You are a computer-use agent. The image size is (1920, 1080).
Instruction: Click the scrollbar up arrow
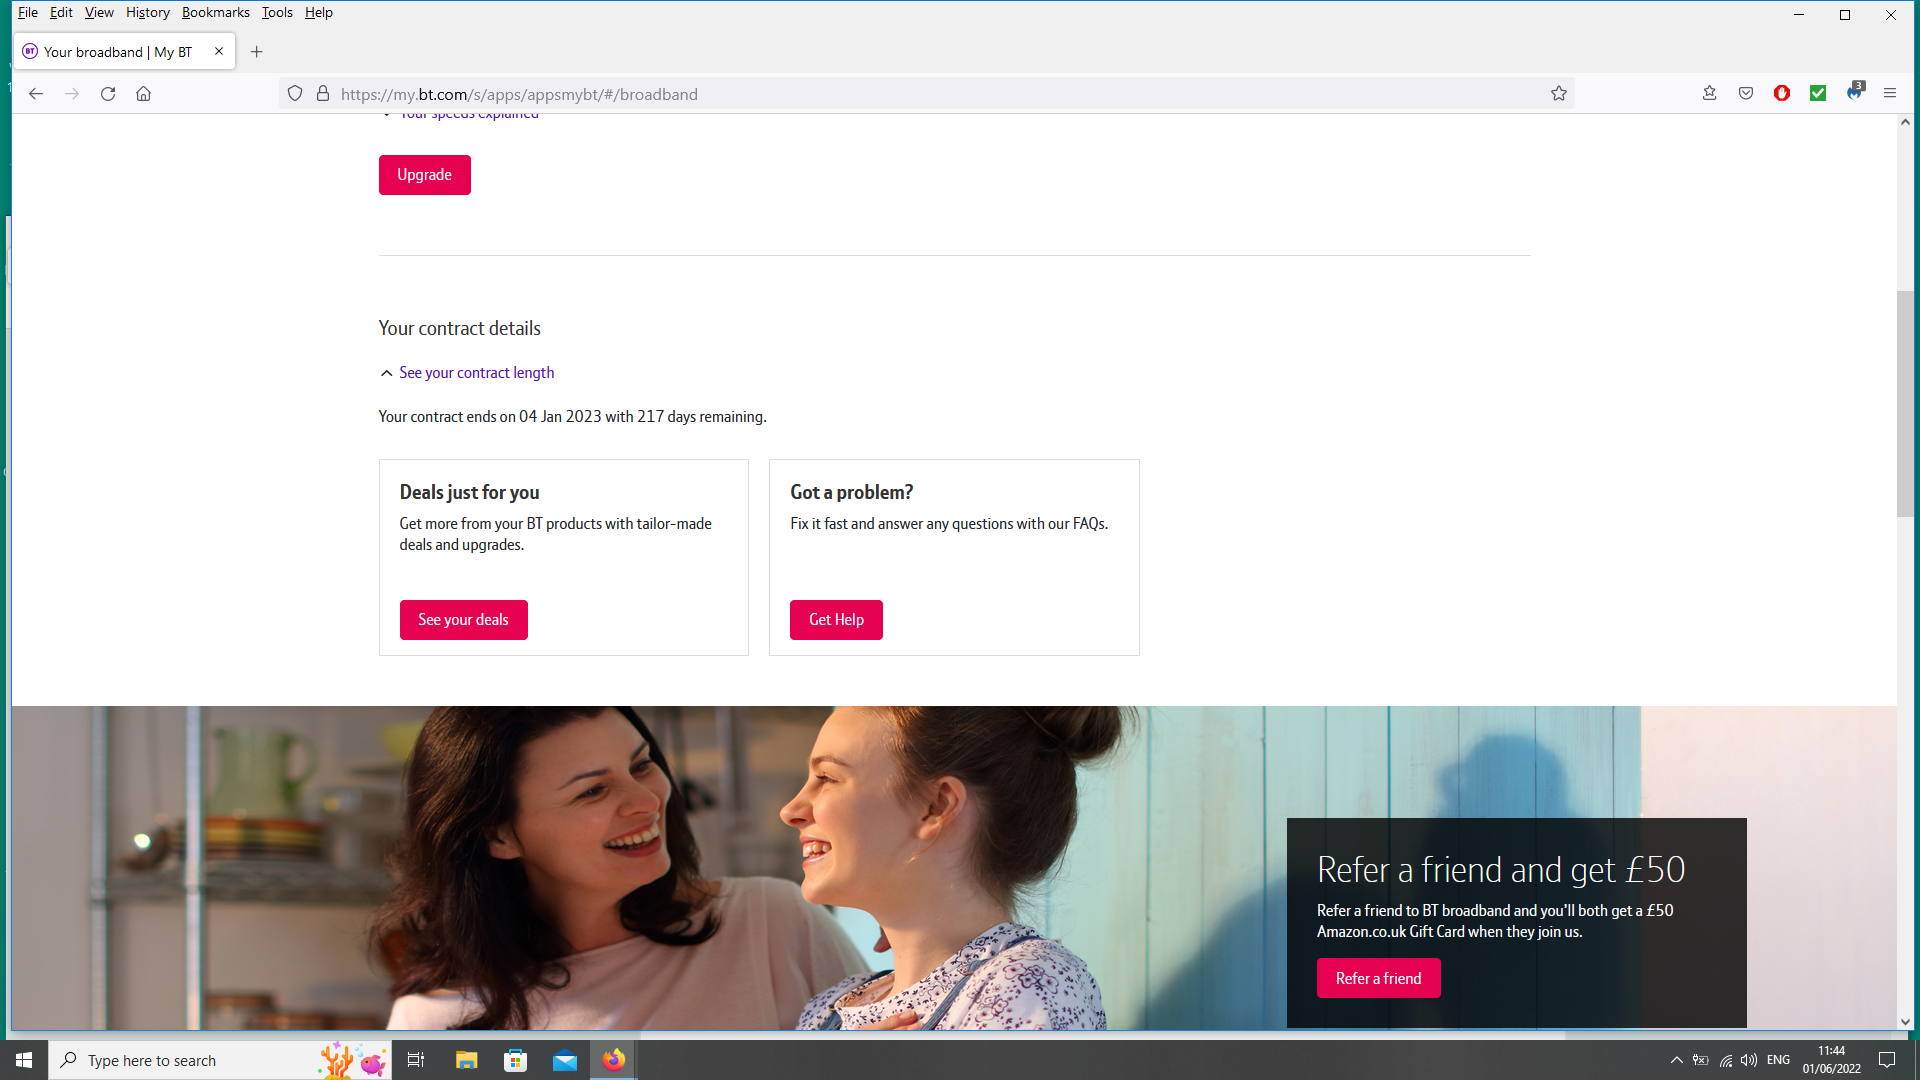point(1905,122)
